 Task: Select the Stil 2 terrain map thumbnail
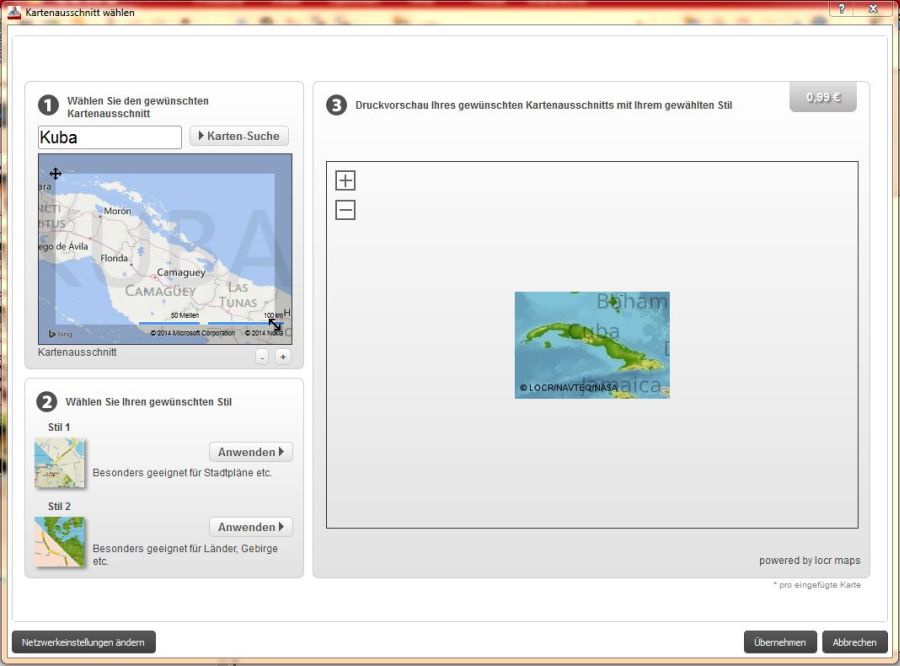(60, 541)
